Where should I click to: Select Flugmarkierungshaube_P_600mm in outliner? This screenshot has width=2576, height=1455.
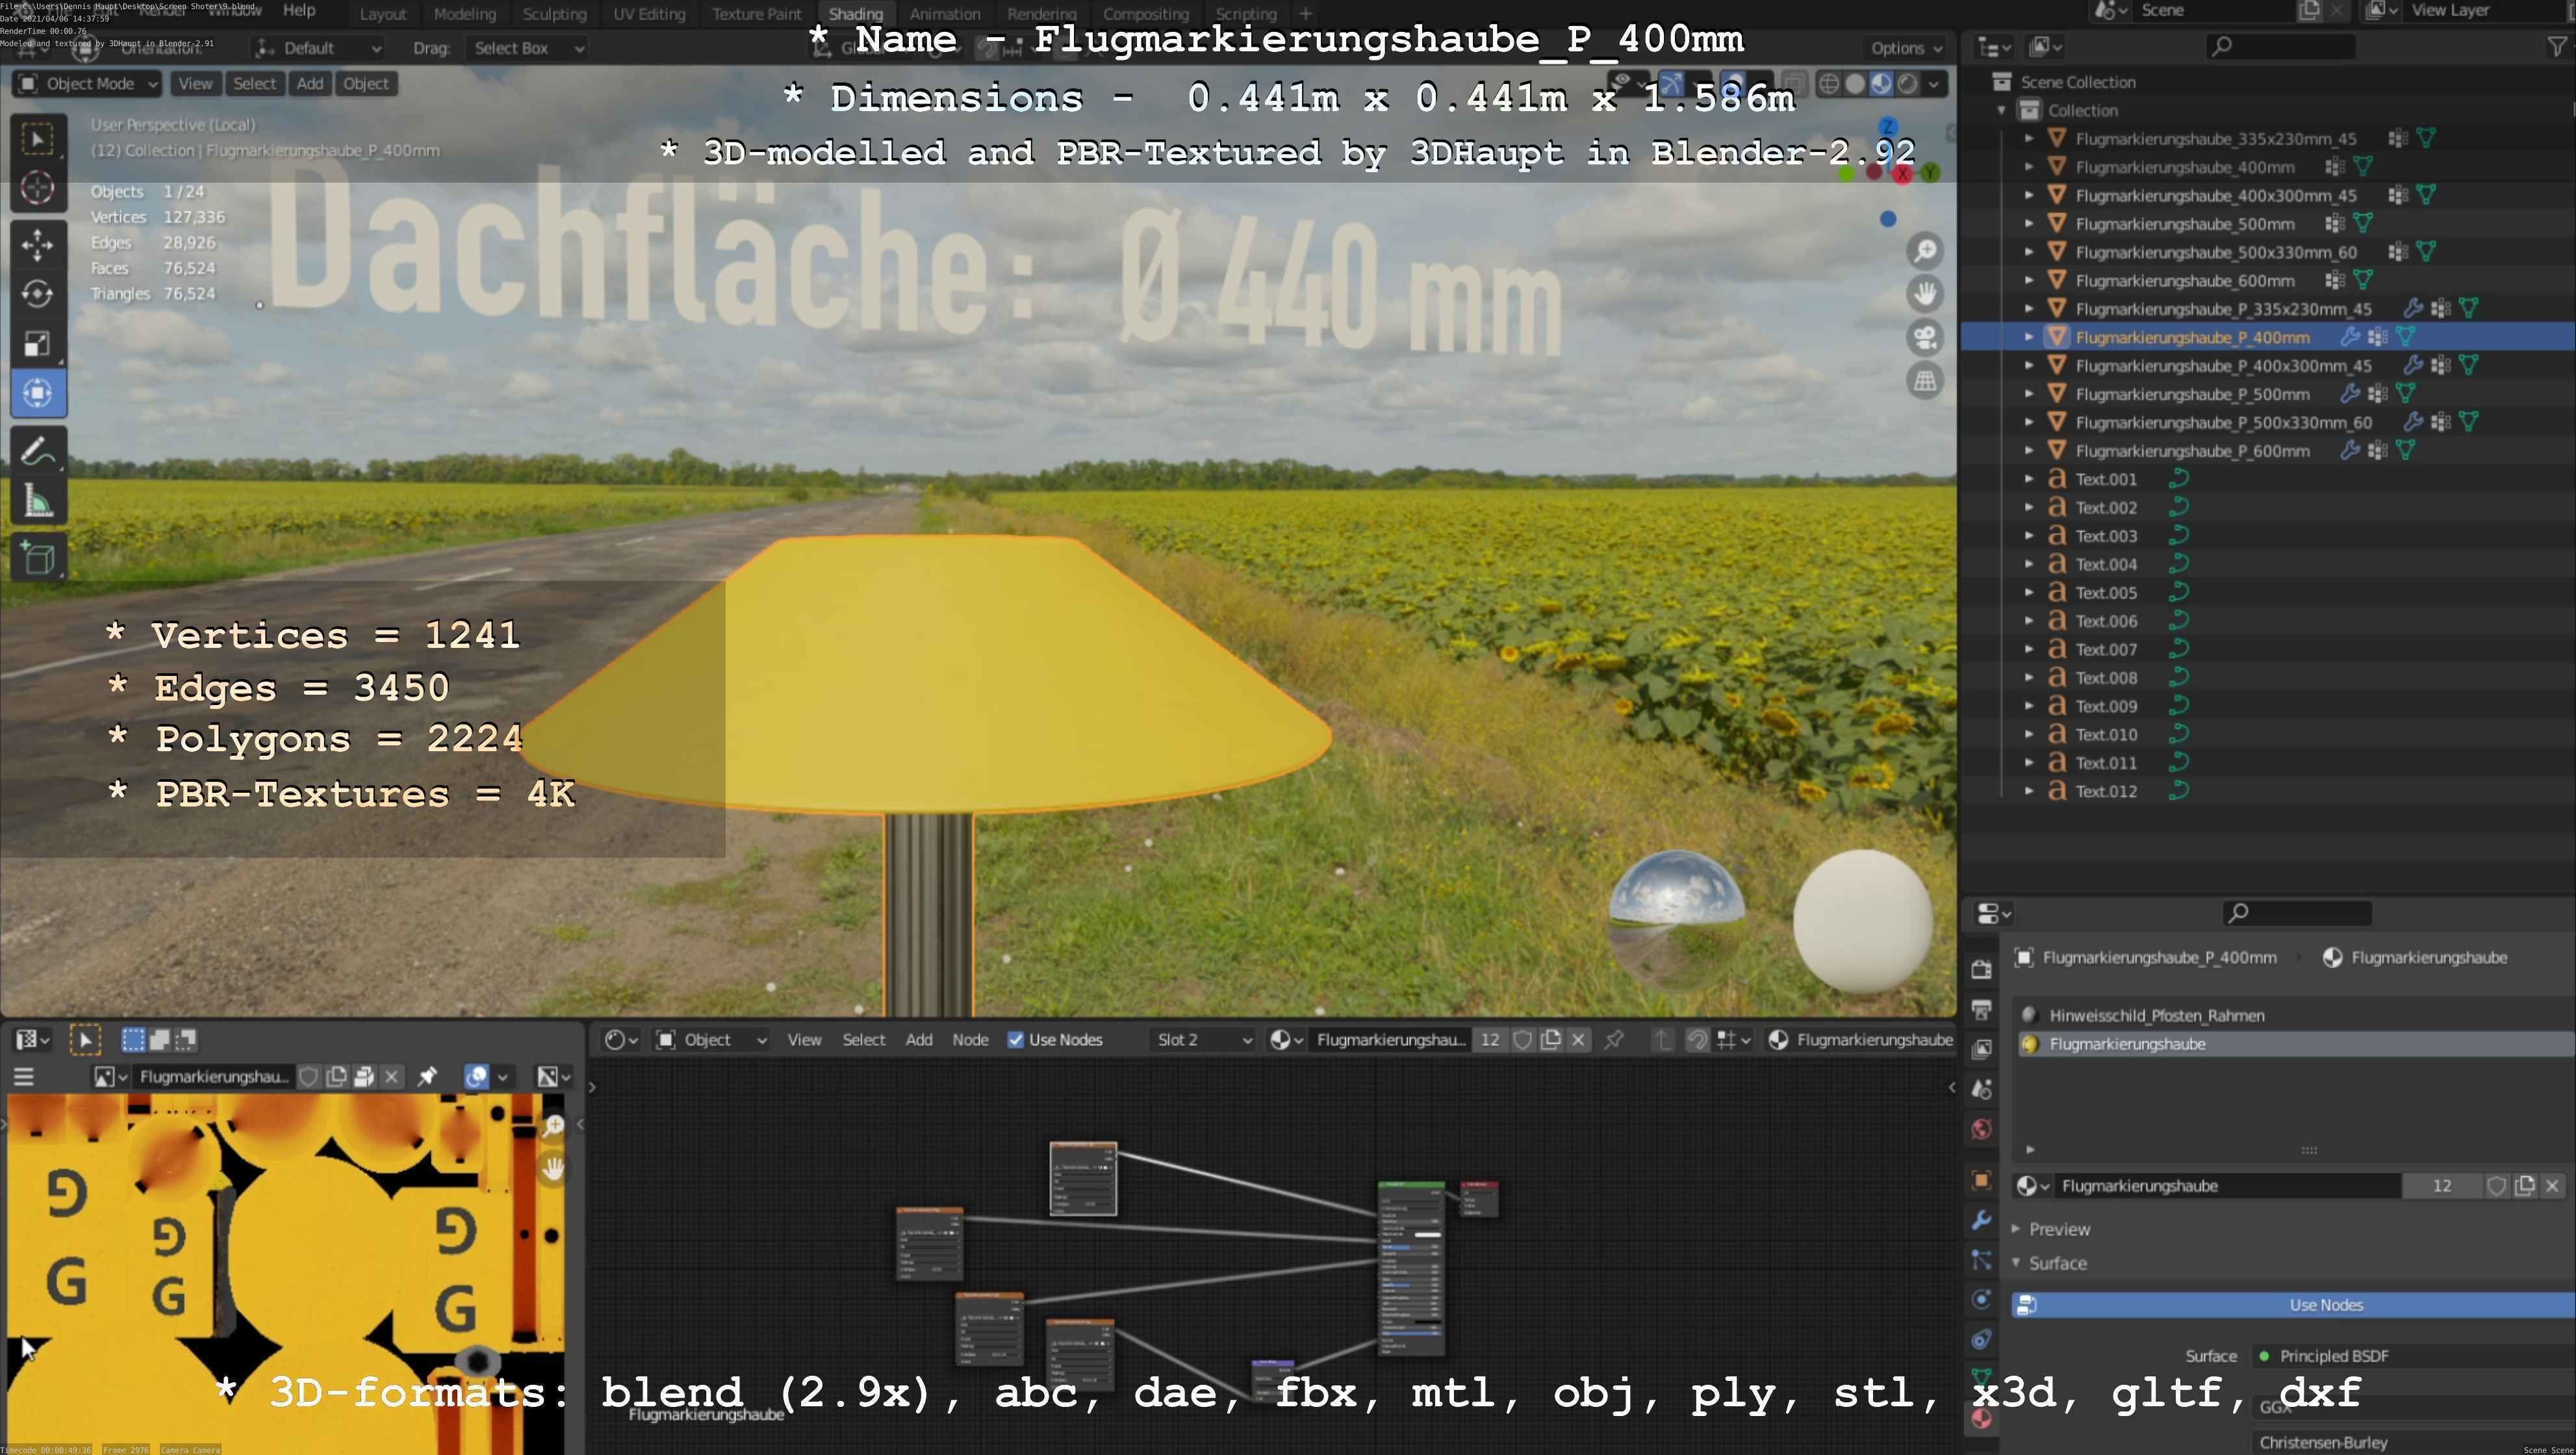(2192, 451)
